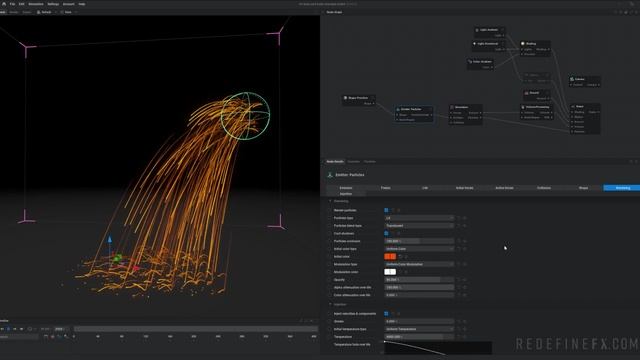The image size is (640, 360).
Task: Open the white Modulation color swatch
Action: (x=390, y=272)
